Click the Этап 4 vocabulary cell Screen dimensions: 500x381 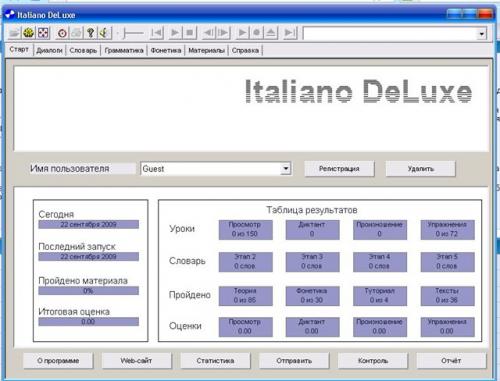[x=380, y=262]
